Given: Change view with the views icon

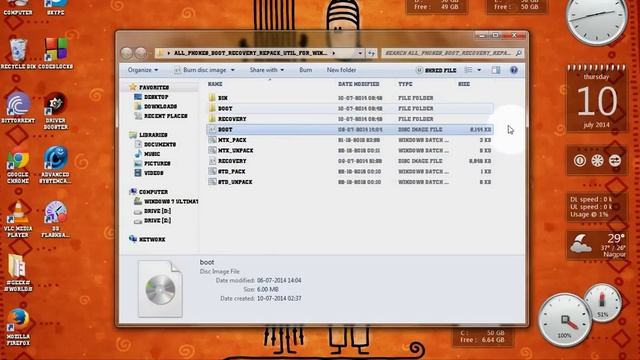Looking at the screenshot, I should (468, 70).
